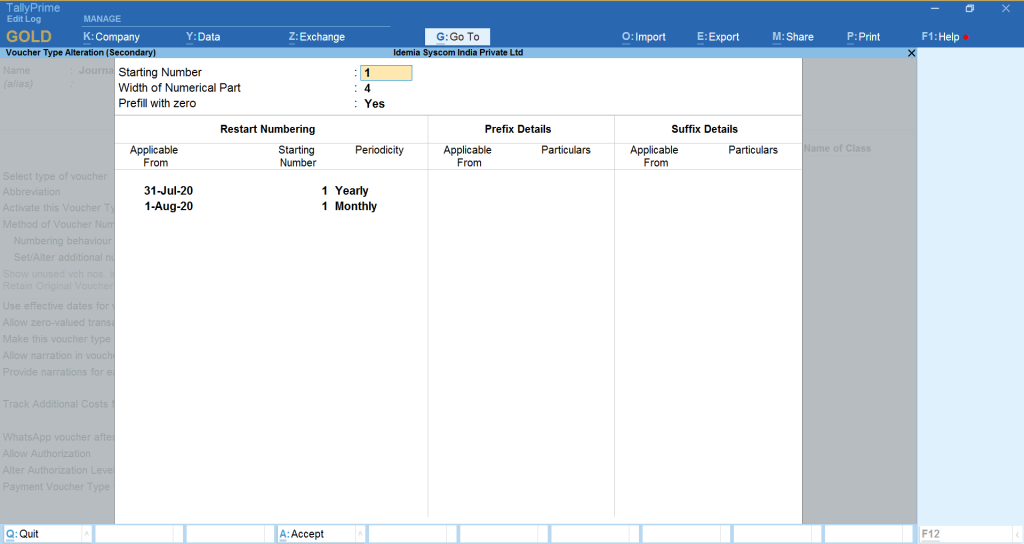Change the Monthly periodicity option
The width and height of the screenshot is (1024, 544).
click(x=356, y=206)
